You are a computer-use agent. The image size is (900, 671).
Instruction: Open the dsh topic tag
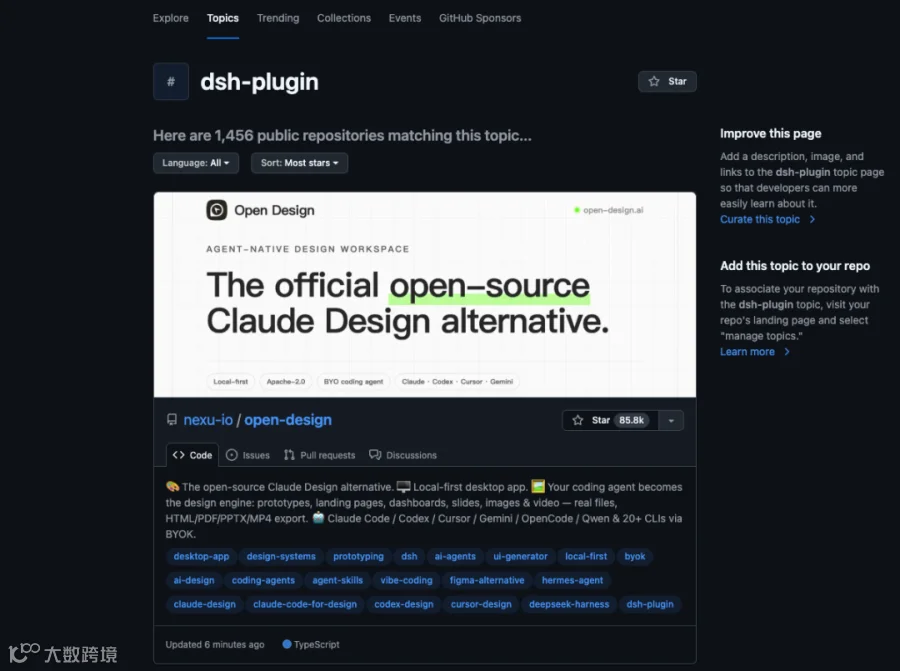coord(409,556)
